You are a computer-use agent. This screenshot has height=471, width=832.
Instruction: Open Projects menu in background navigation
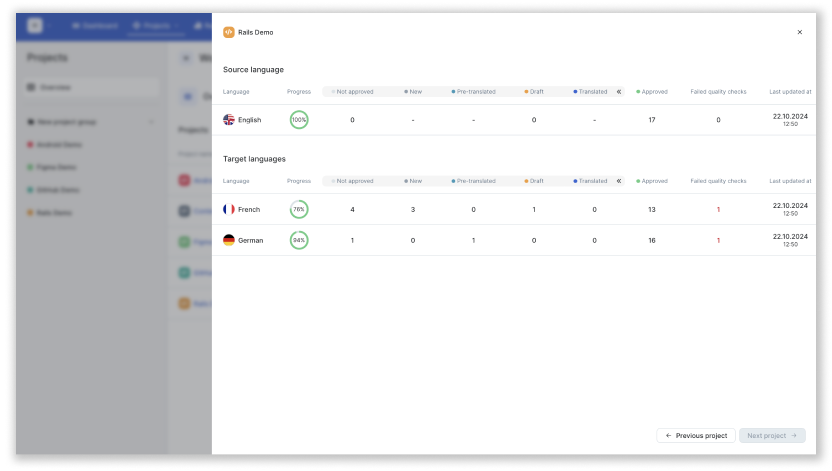[x=156, y=25]
